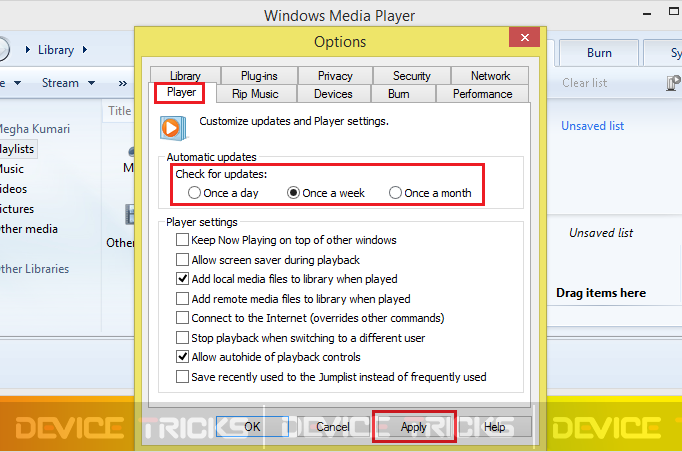
Task: Uncheck Add local media files to library
Action: click(182, 279)
